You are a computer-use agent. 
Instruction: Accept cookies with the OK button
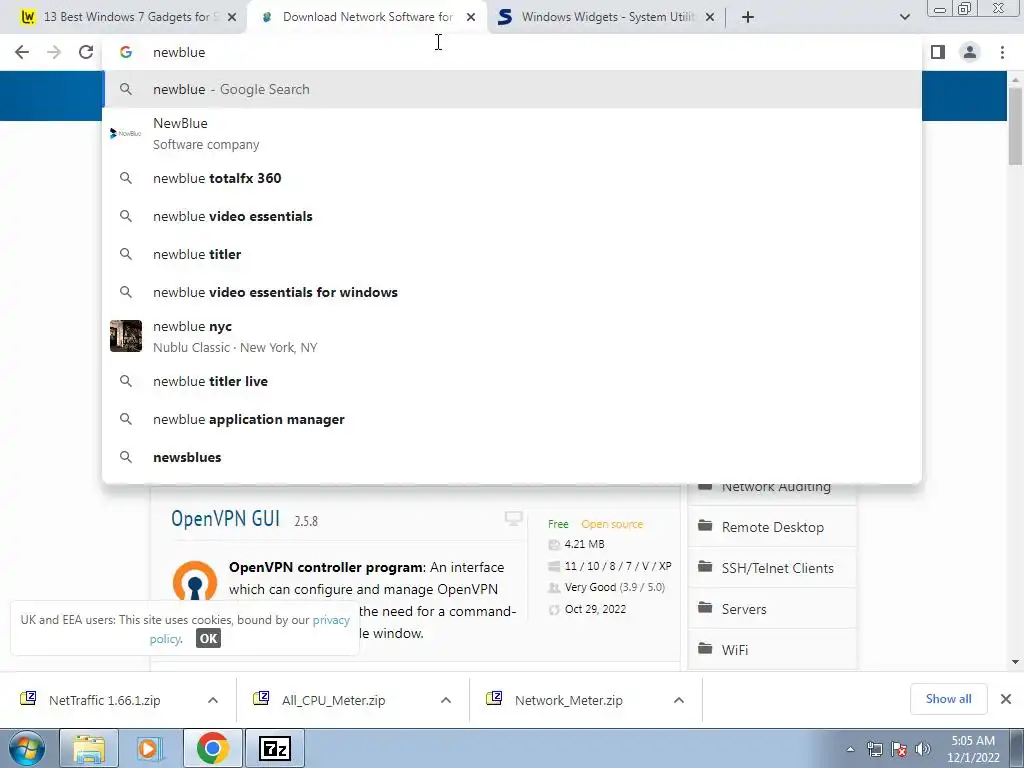pyautogui.click(x=208, y=638)
